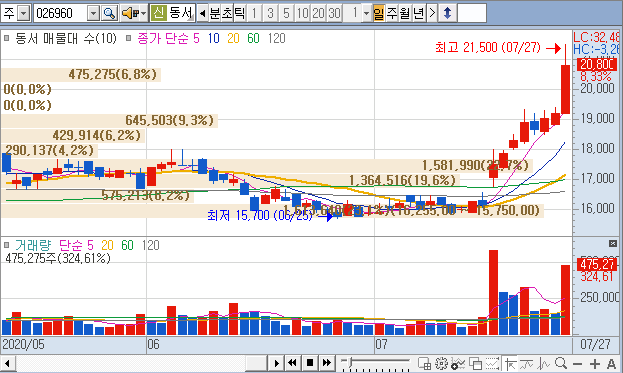Click the horizontal scrollbar left arrow
Image resolution: width=623 pixels, height=373 pixels.
(8, 363)
